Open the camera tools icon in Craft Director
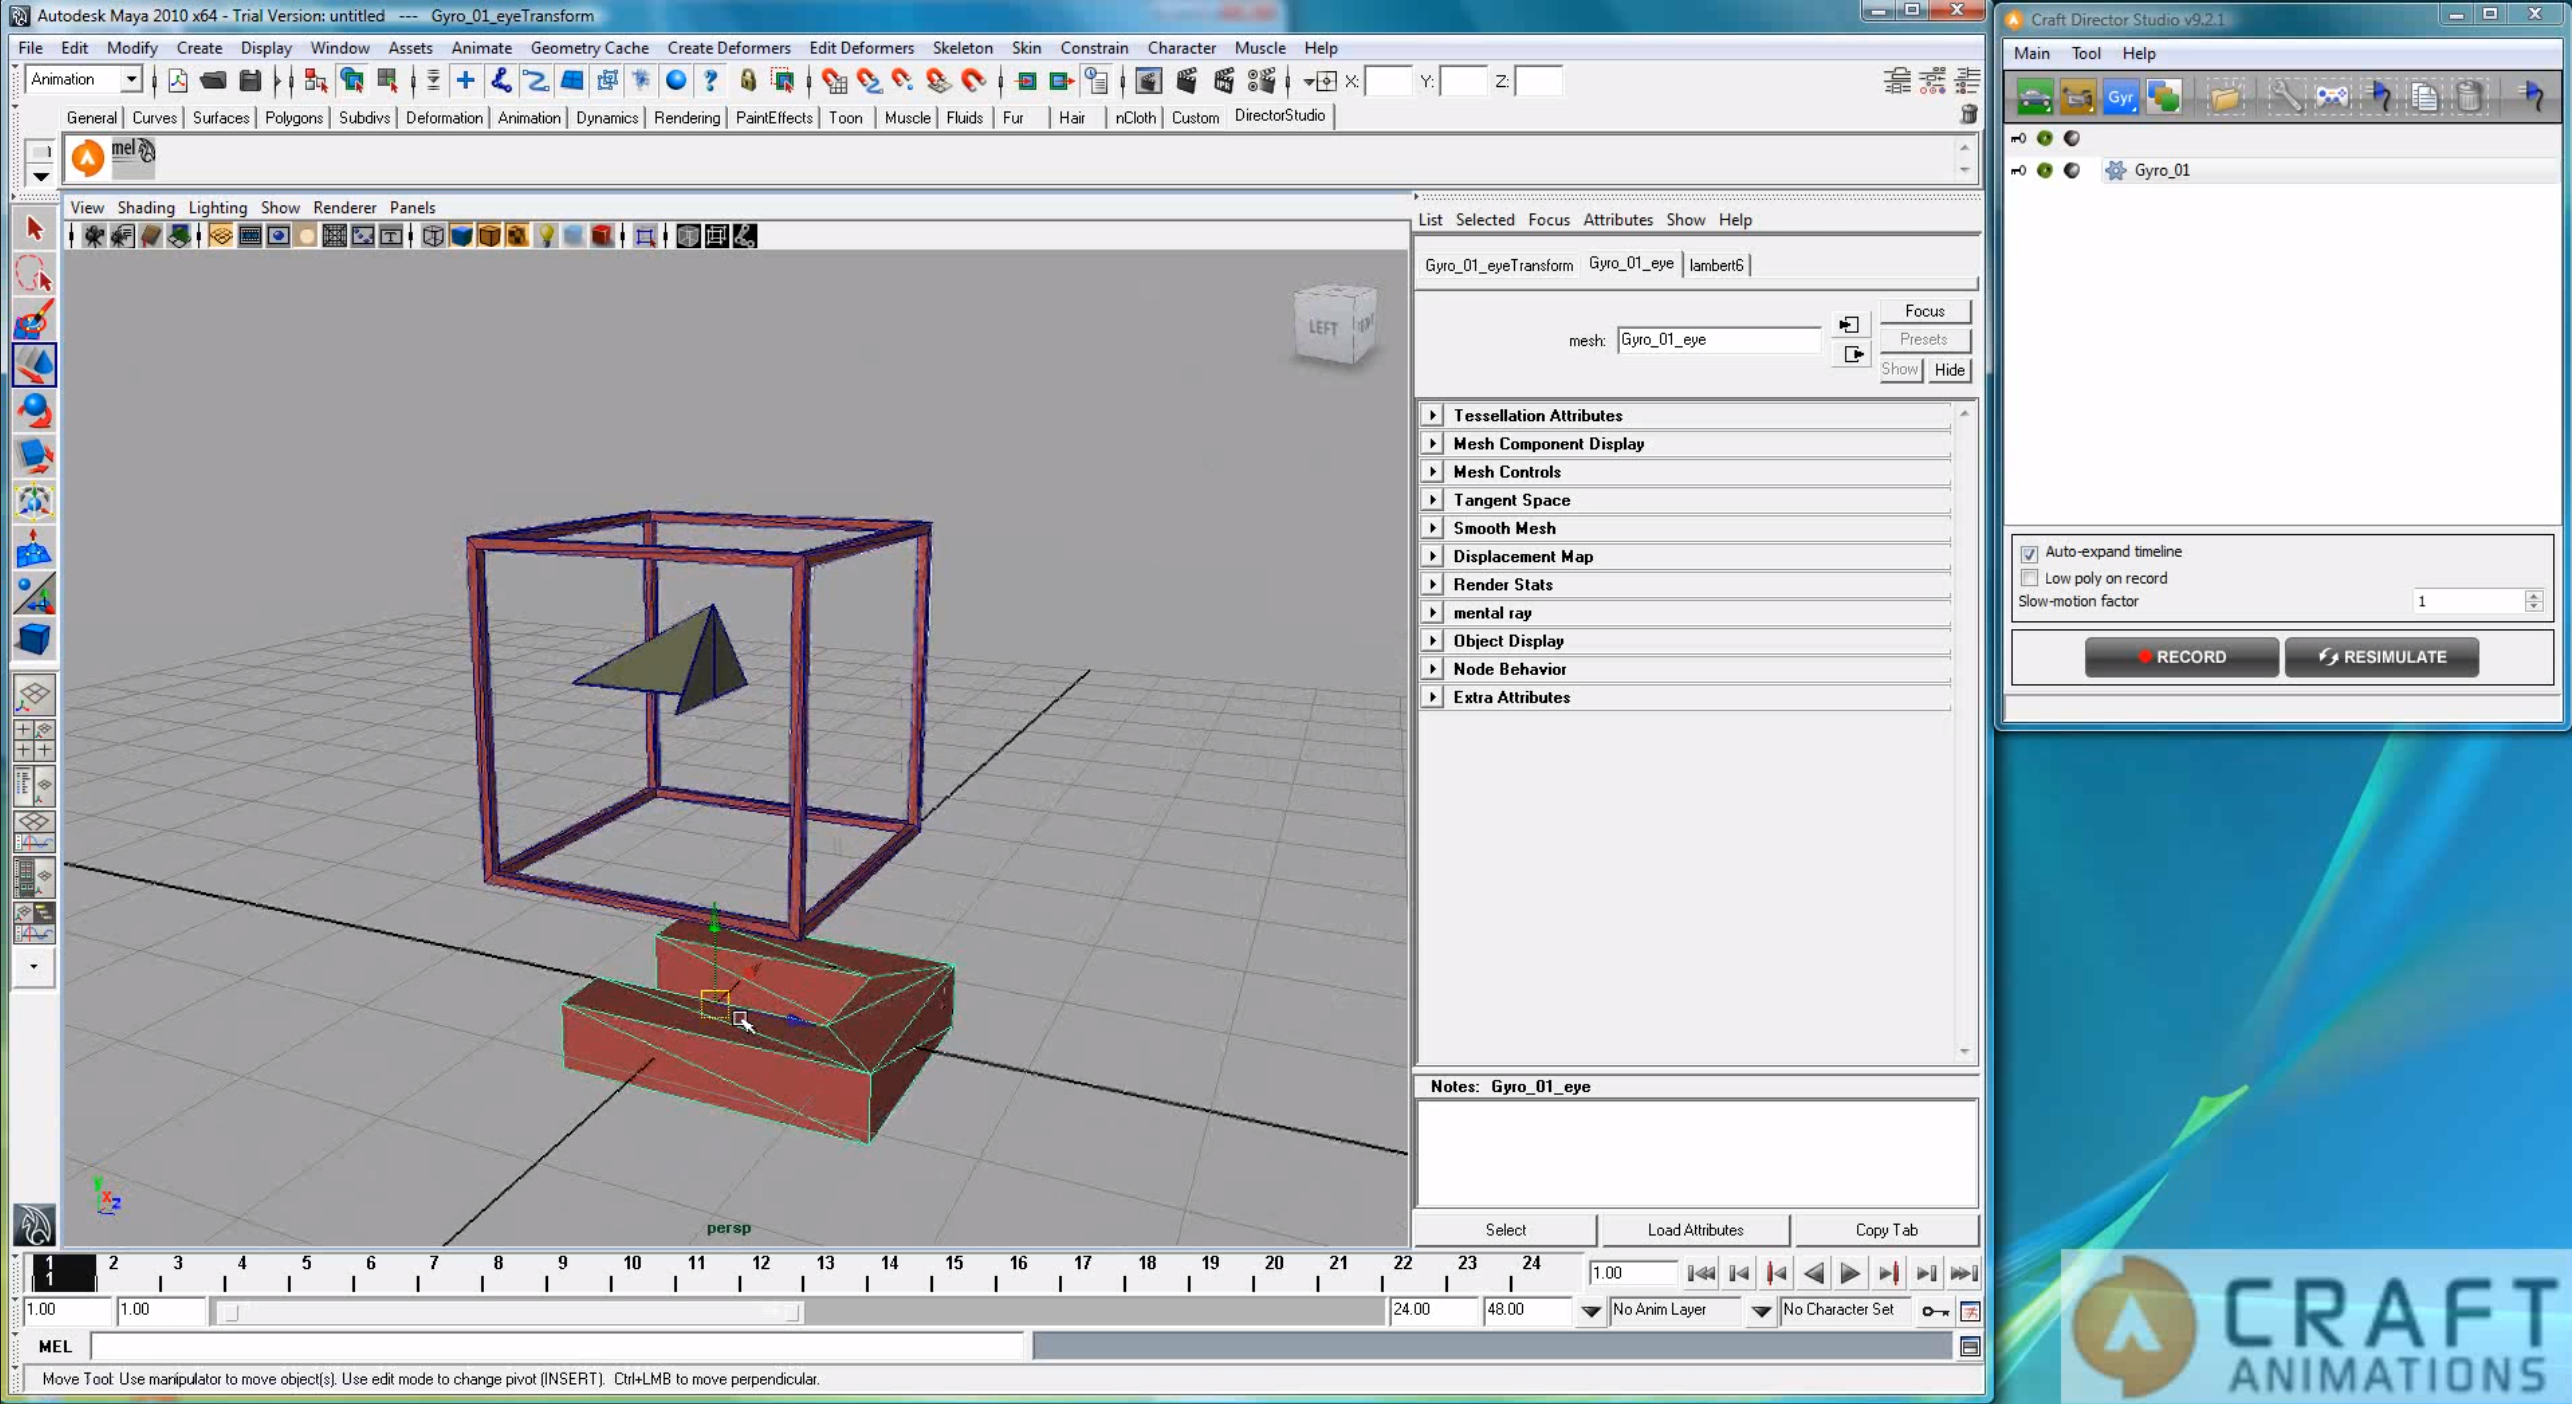Viewport: 2572px width, 1404px height. [2077, 97]
